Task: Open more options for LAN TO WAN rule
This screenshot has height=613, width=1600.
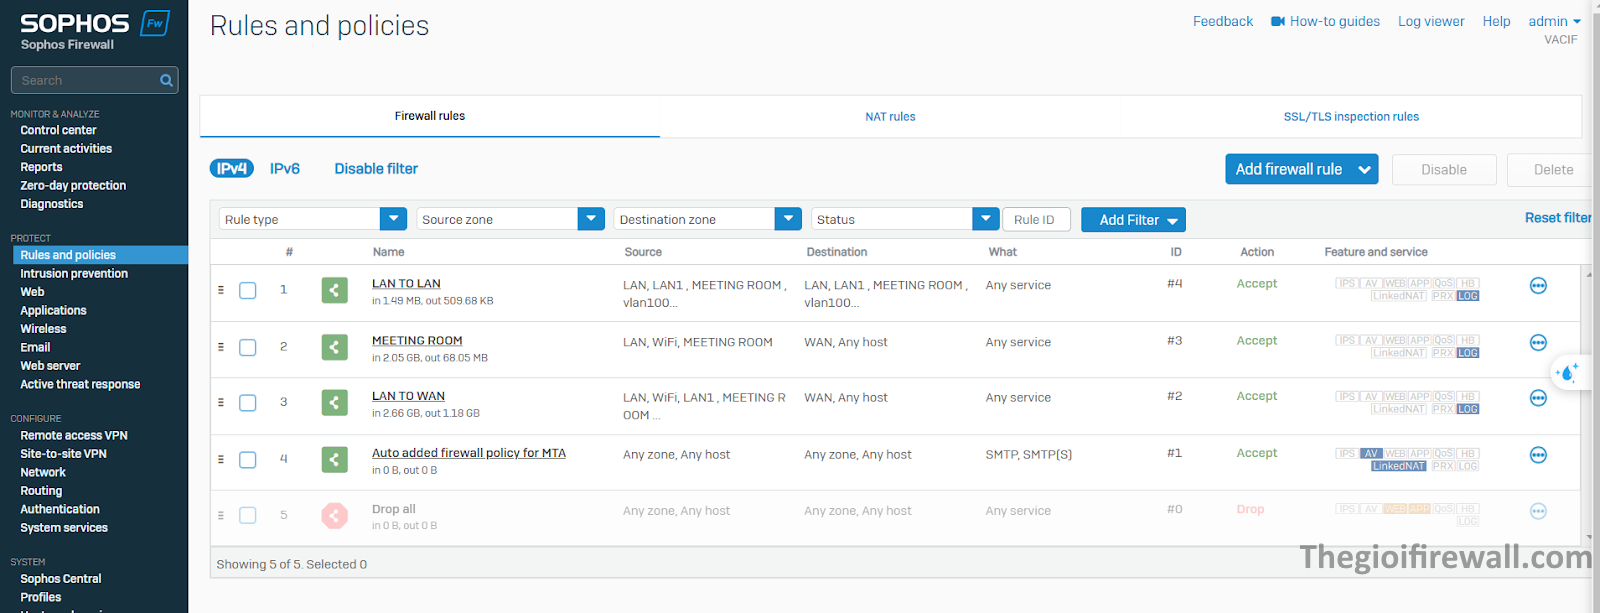Action: (x=1538, y=399)
